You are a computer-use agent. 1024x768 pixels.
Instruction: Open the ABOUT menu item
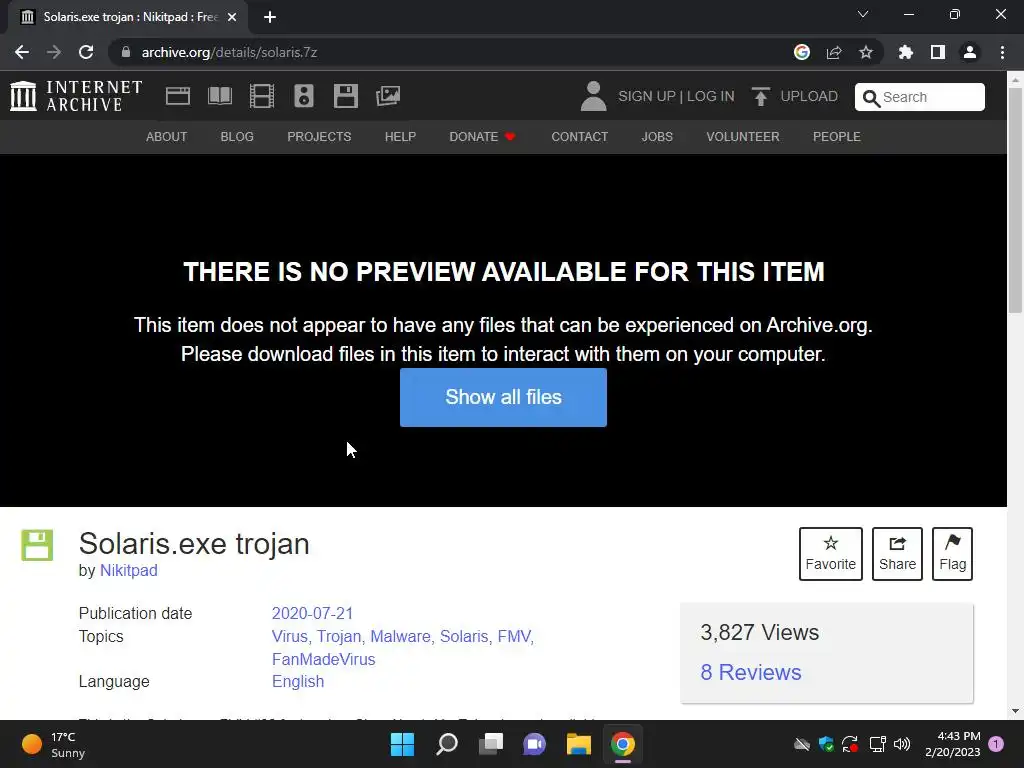167,136
